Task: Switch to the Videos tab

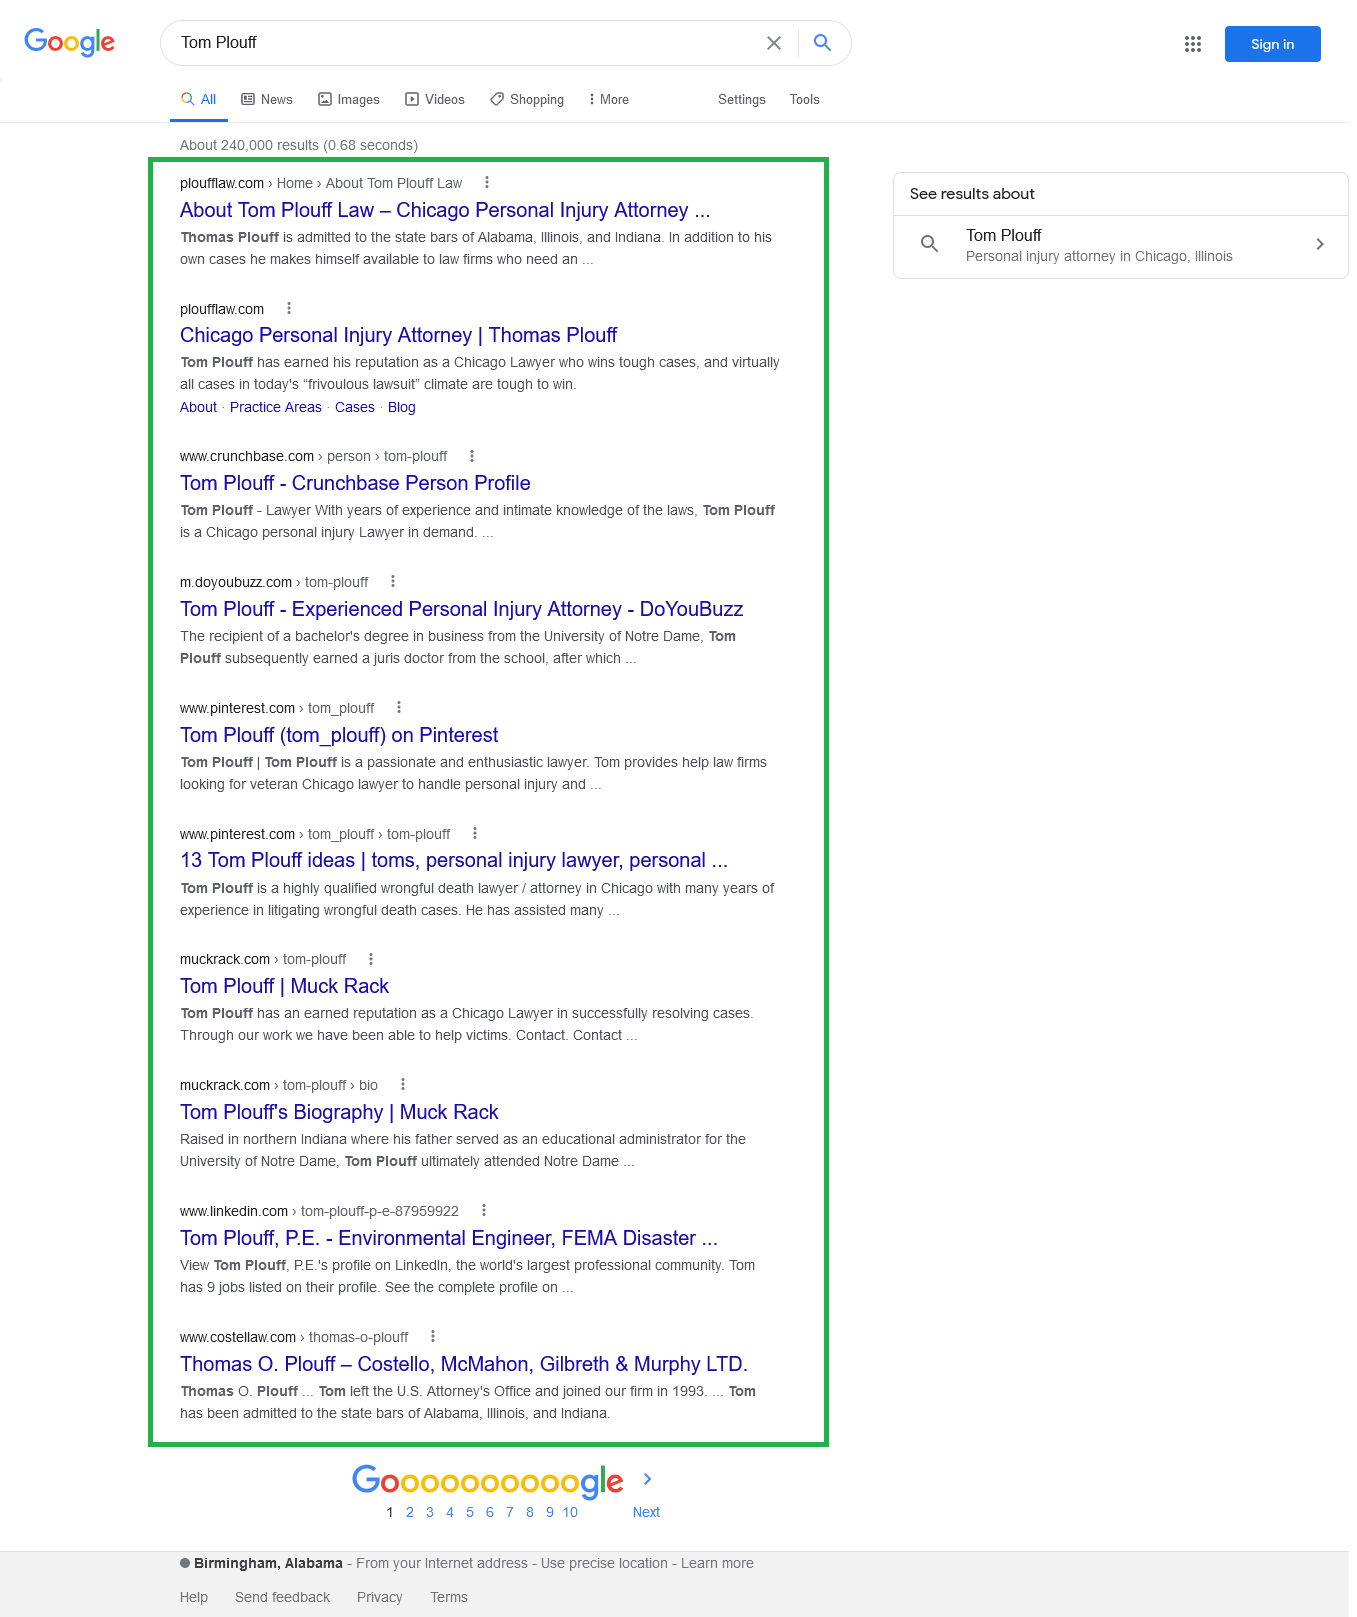Action: 435,100
